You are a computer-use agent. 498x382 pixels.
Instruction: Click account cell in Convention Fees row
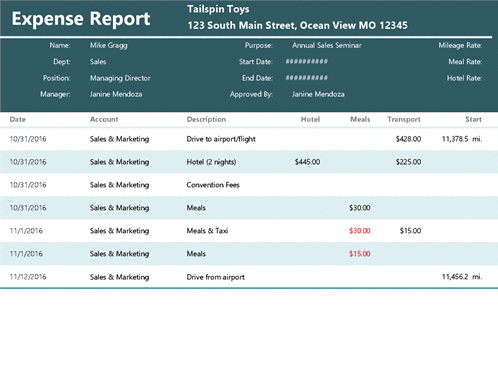click(119, 185)
